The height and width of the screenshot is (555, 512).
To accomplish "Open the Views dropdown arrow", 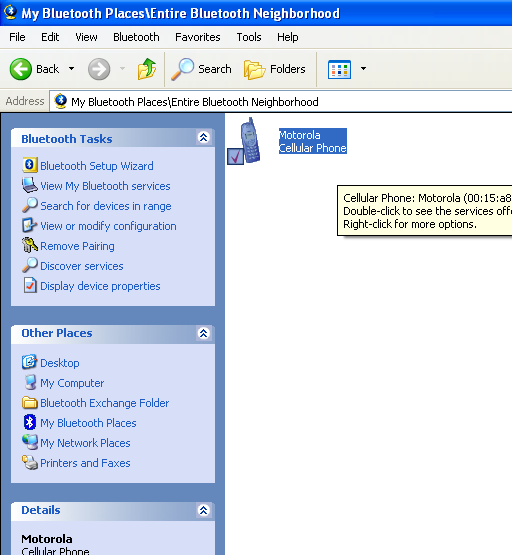I will (363, 69).
